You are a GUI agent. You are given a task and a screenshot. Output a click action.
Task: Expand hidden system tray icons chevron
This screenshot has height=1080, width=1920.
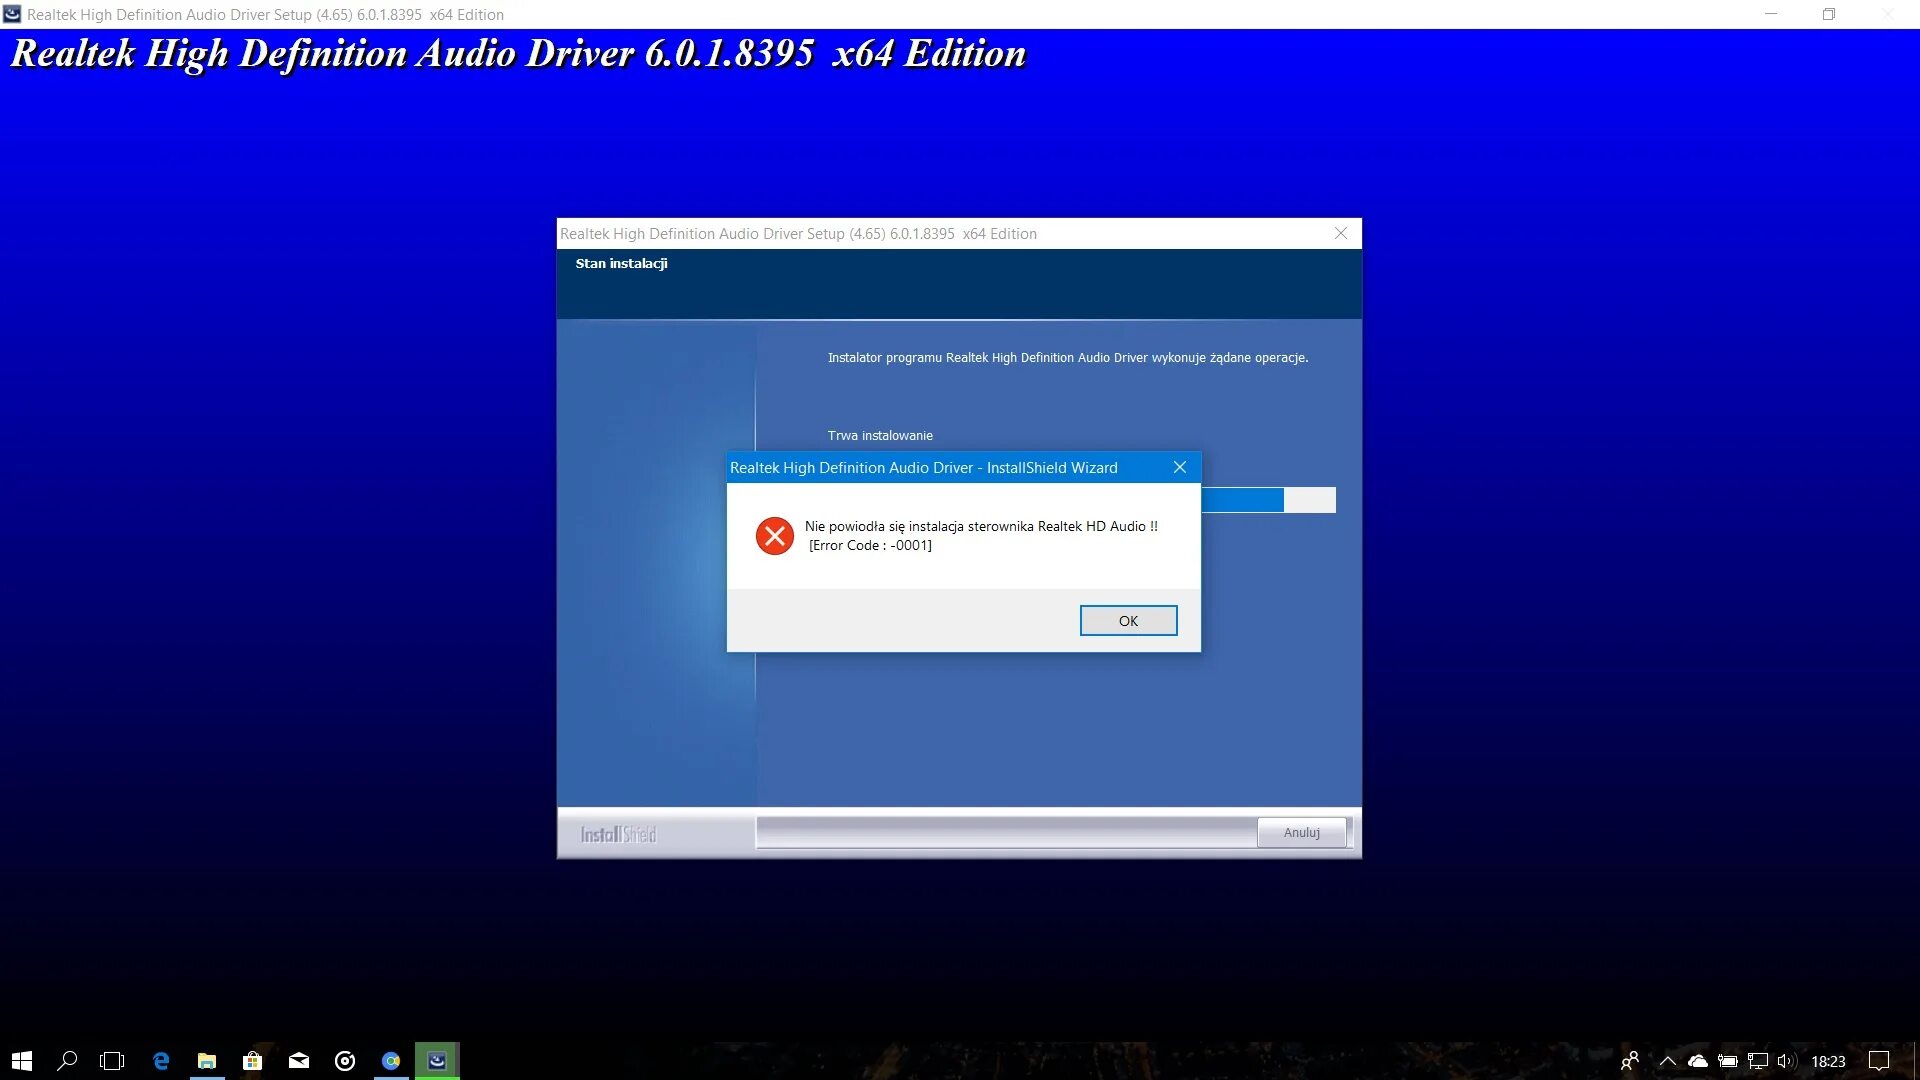click(x=1667, y=1061)
